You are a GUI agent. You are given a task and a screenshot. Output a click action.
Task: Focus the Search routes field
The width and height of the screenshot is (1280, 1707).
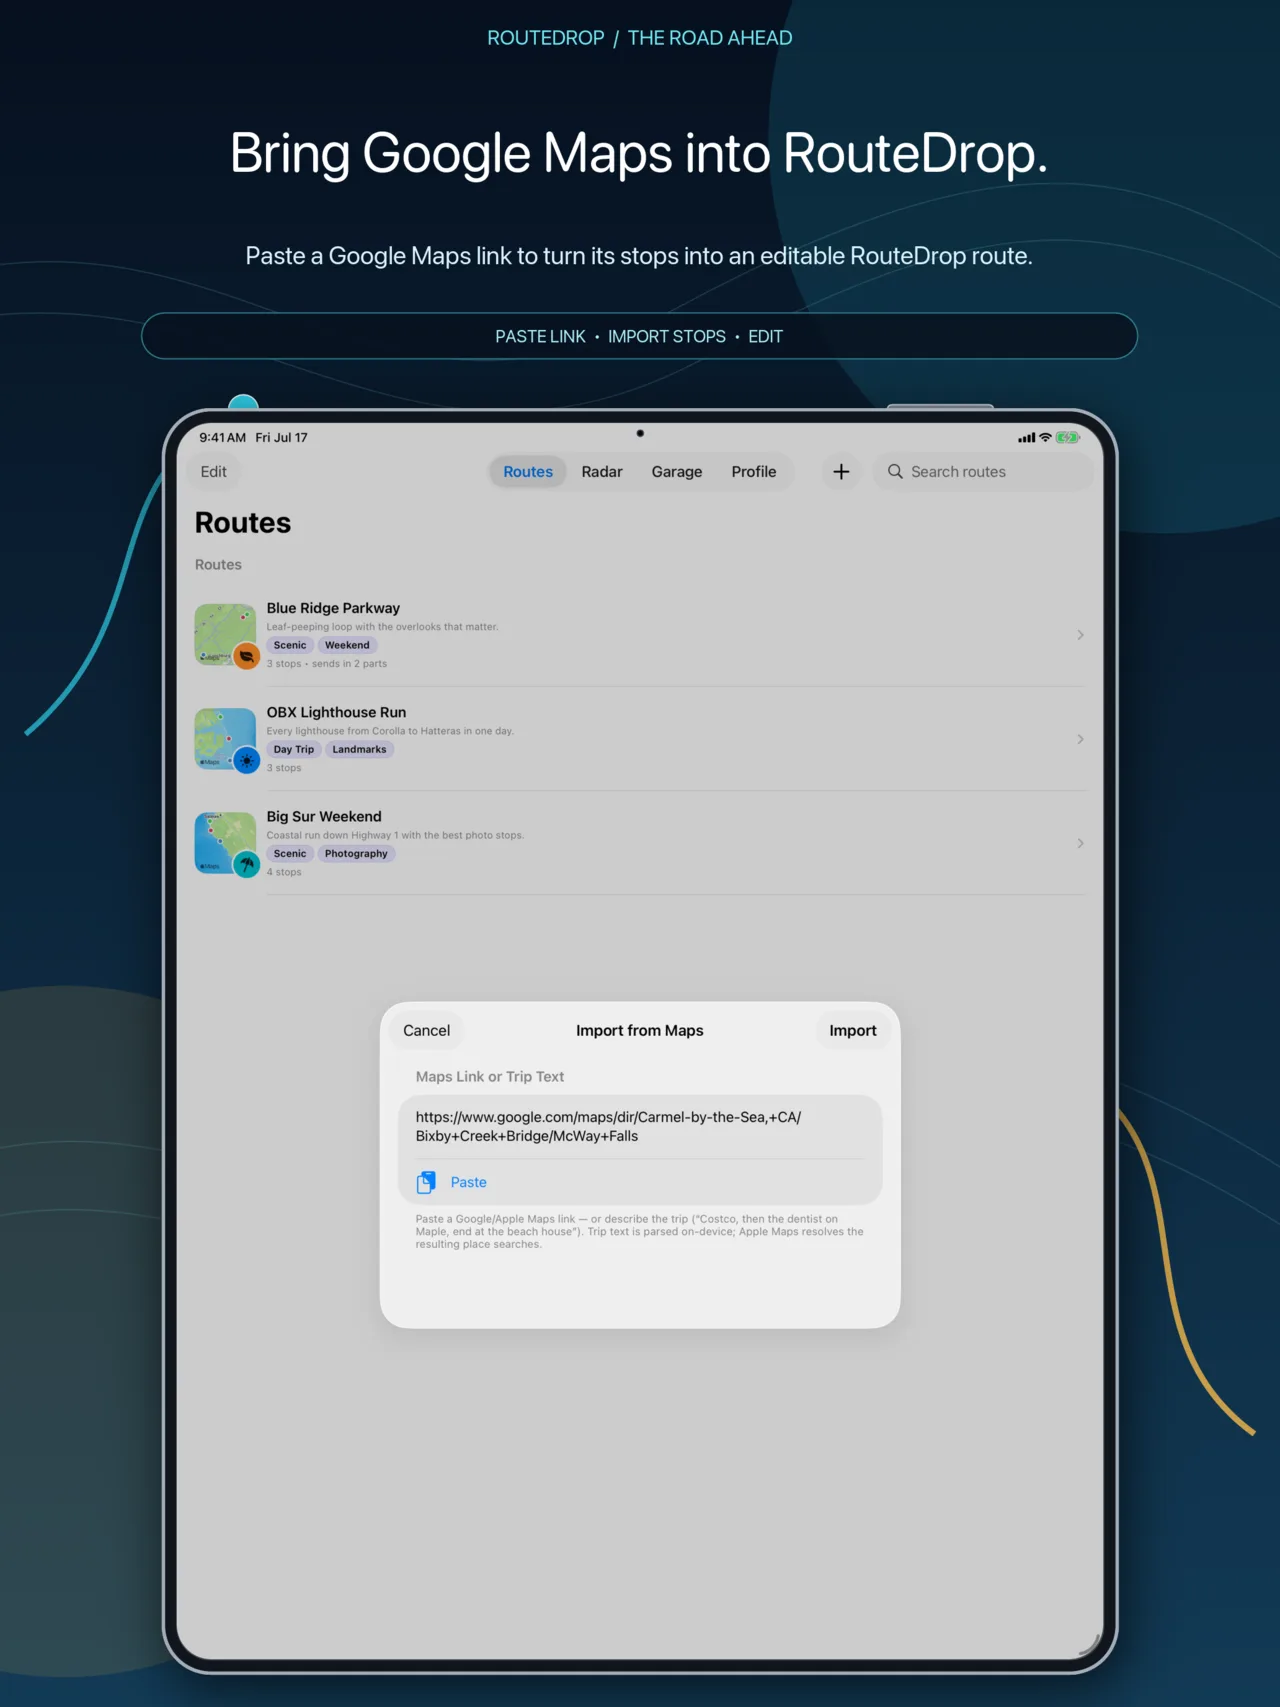(984, 471)
